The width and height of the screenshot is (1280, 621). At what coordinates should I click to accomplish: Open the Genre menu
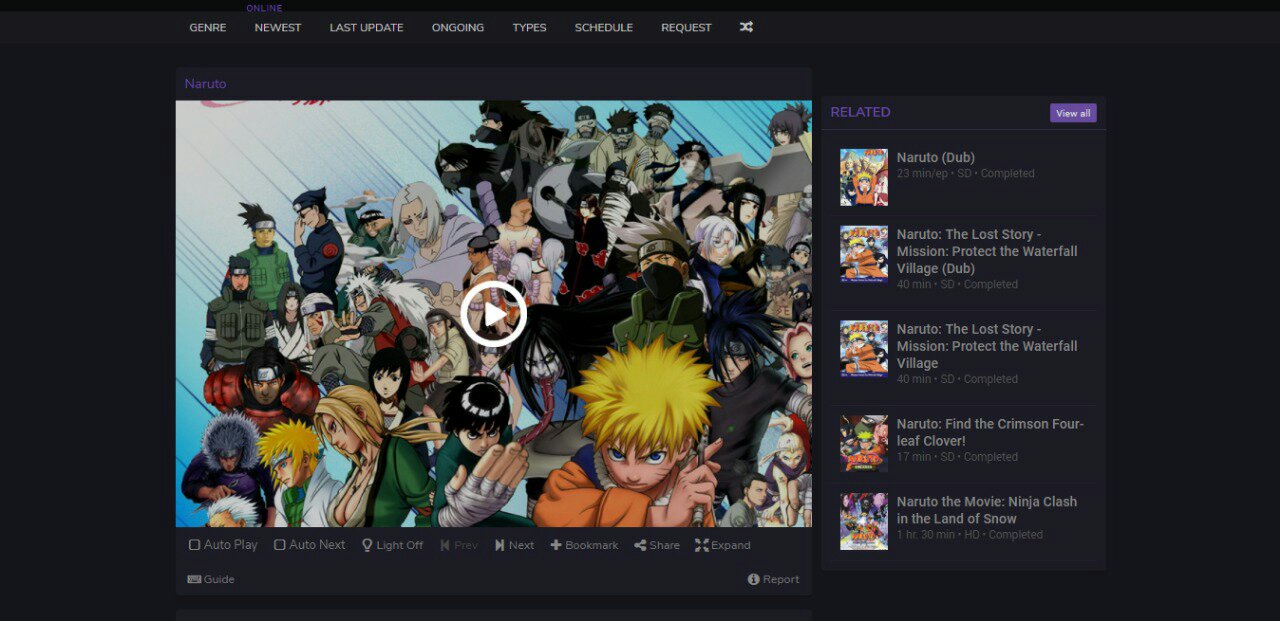click(x=208, y=27)
